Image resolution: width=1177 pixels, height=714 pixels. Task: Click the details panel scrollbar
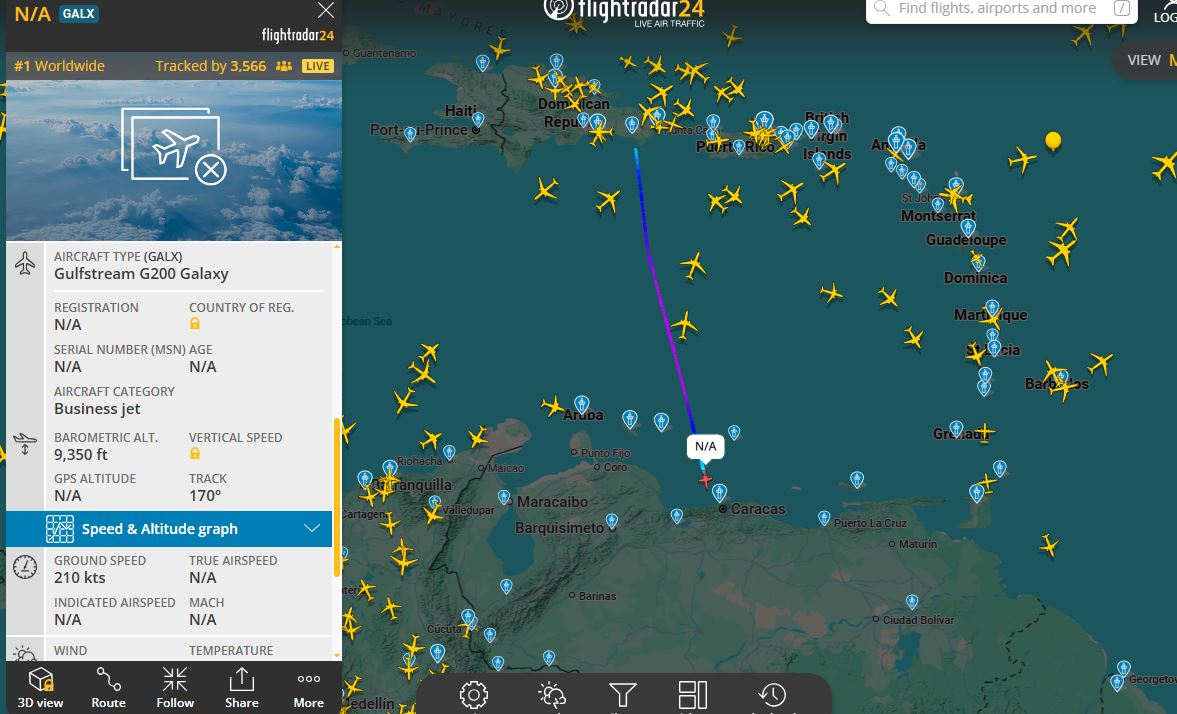[337, 498]
